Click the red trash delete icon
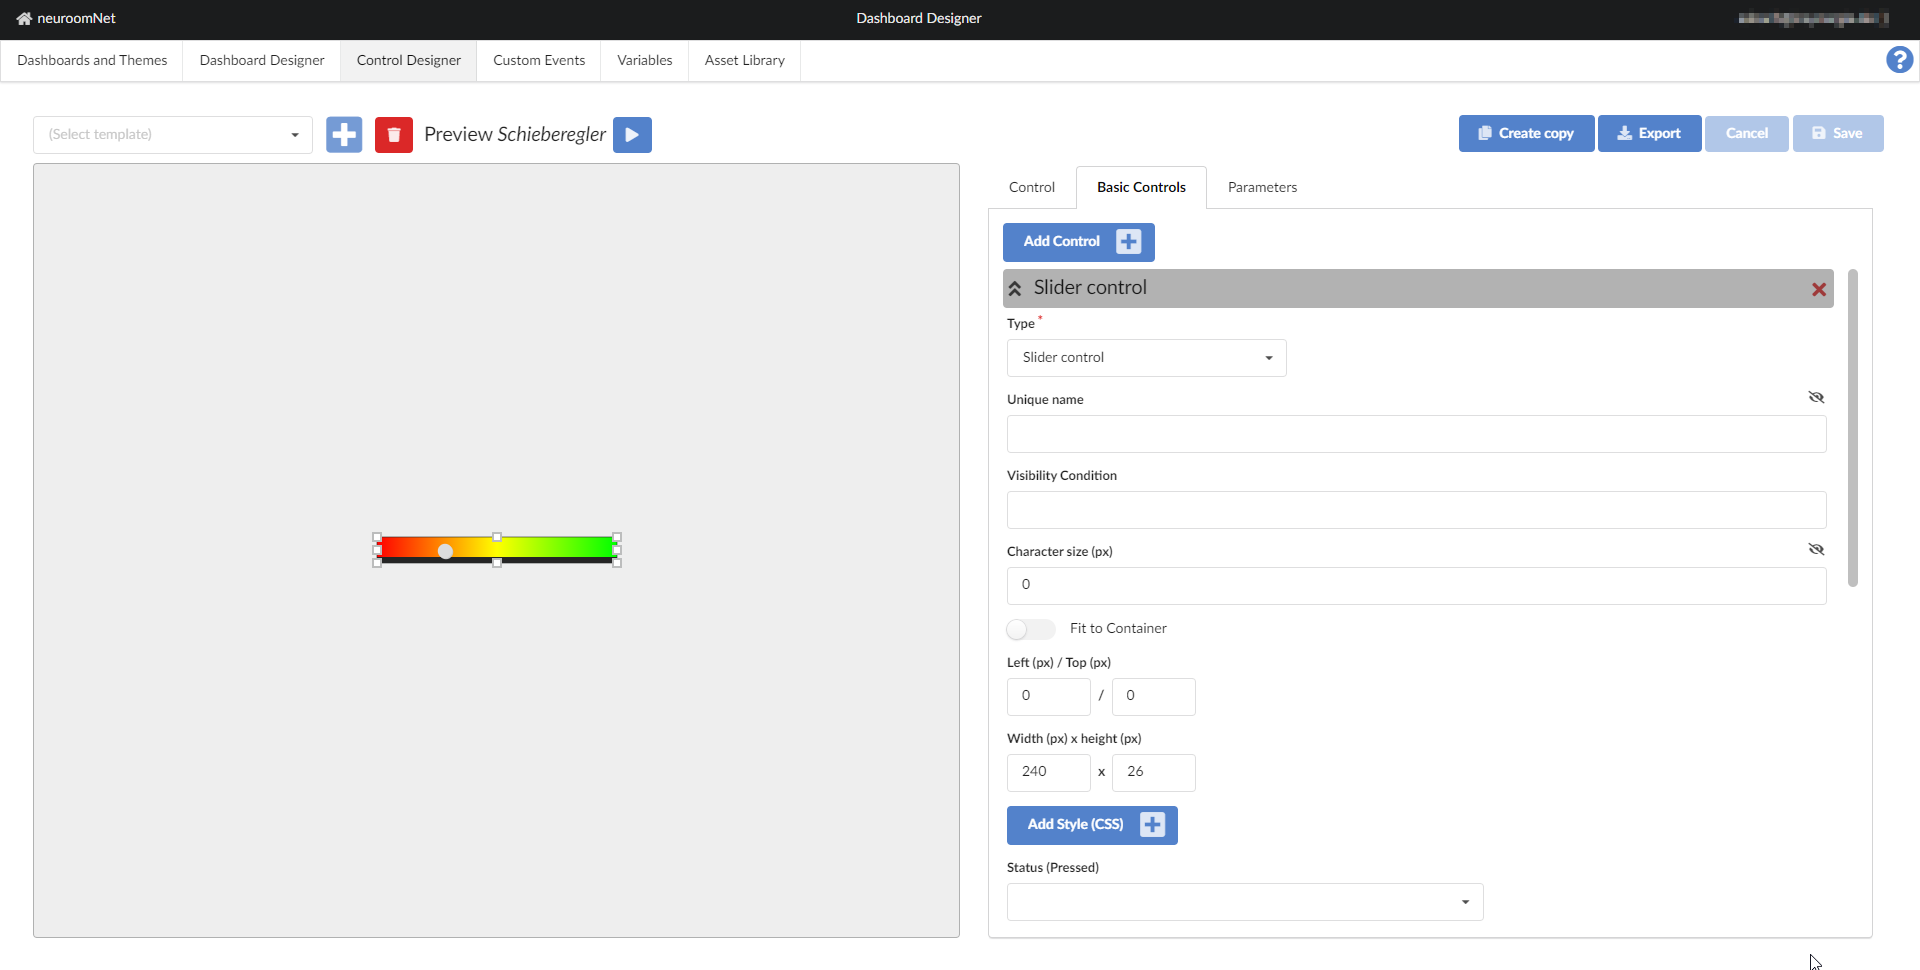 (x=394, y=134)
